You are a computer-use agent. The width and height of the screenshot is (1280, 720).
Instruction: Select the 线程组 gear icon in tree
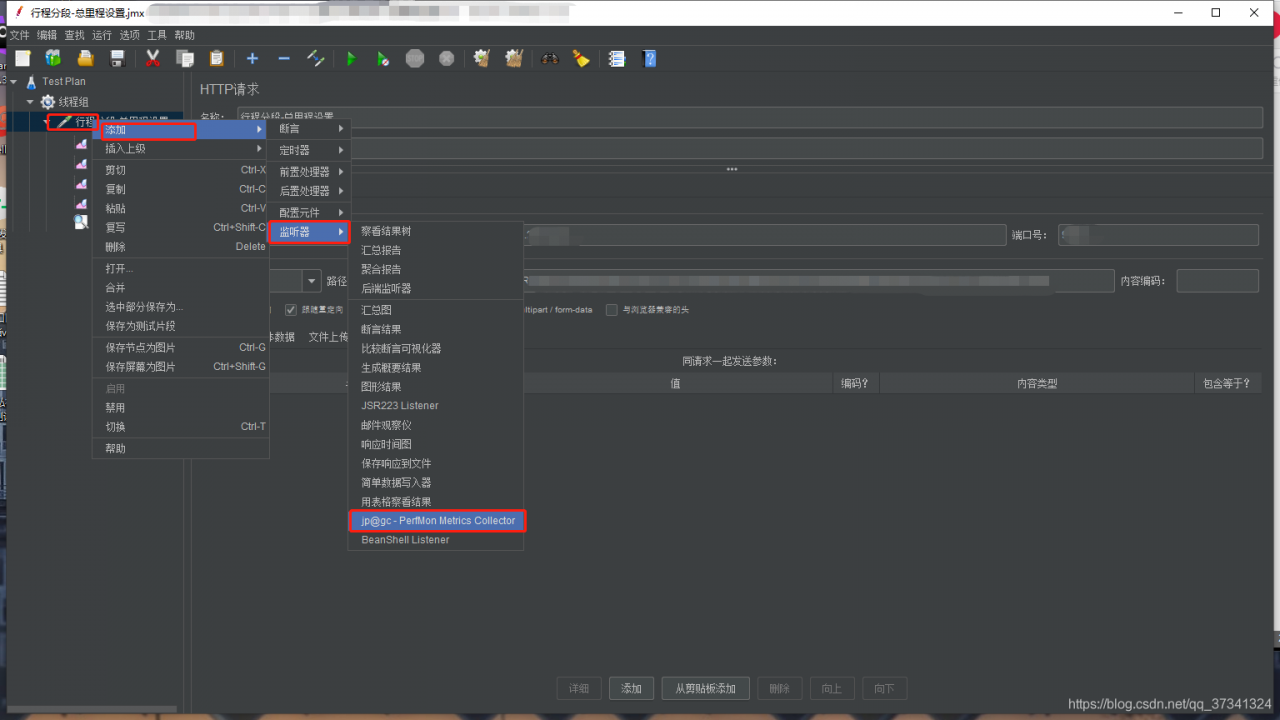point(48,101)
